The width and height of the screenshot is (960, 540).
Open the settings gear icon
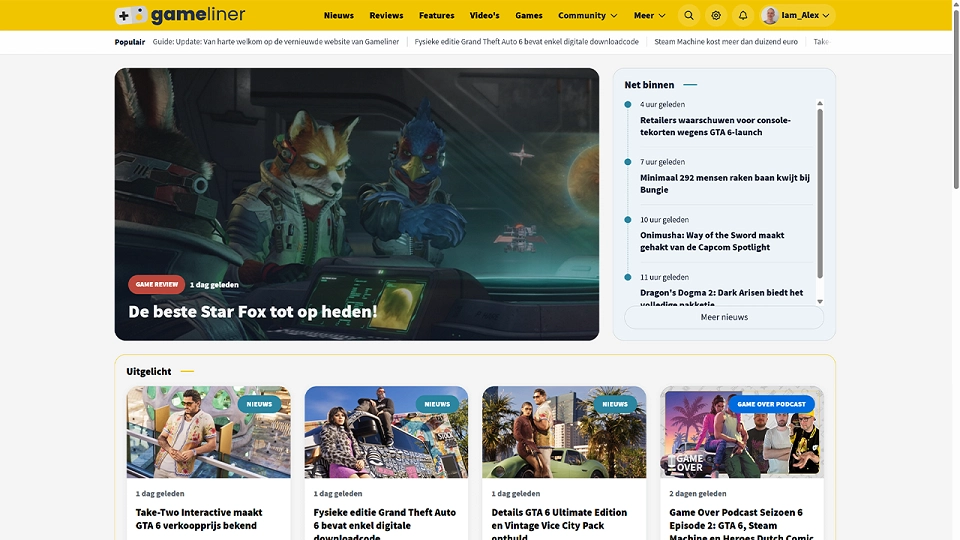(716, 15)
